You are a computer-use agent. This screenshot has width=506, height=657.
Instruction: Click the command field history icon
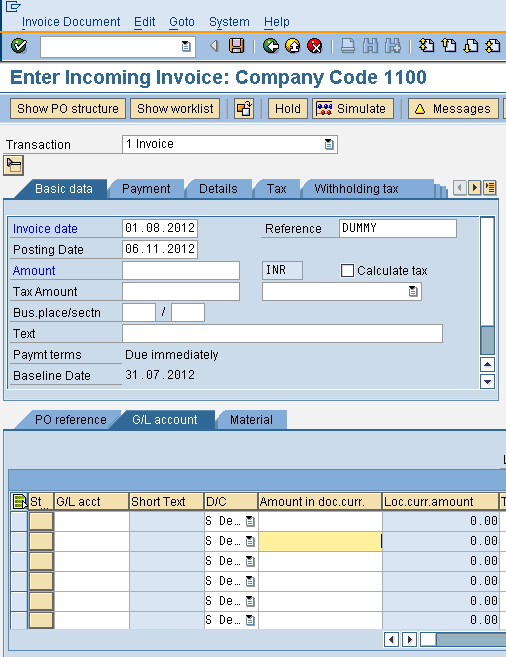pyautogui.click(x=186, y=46)
